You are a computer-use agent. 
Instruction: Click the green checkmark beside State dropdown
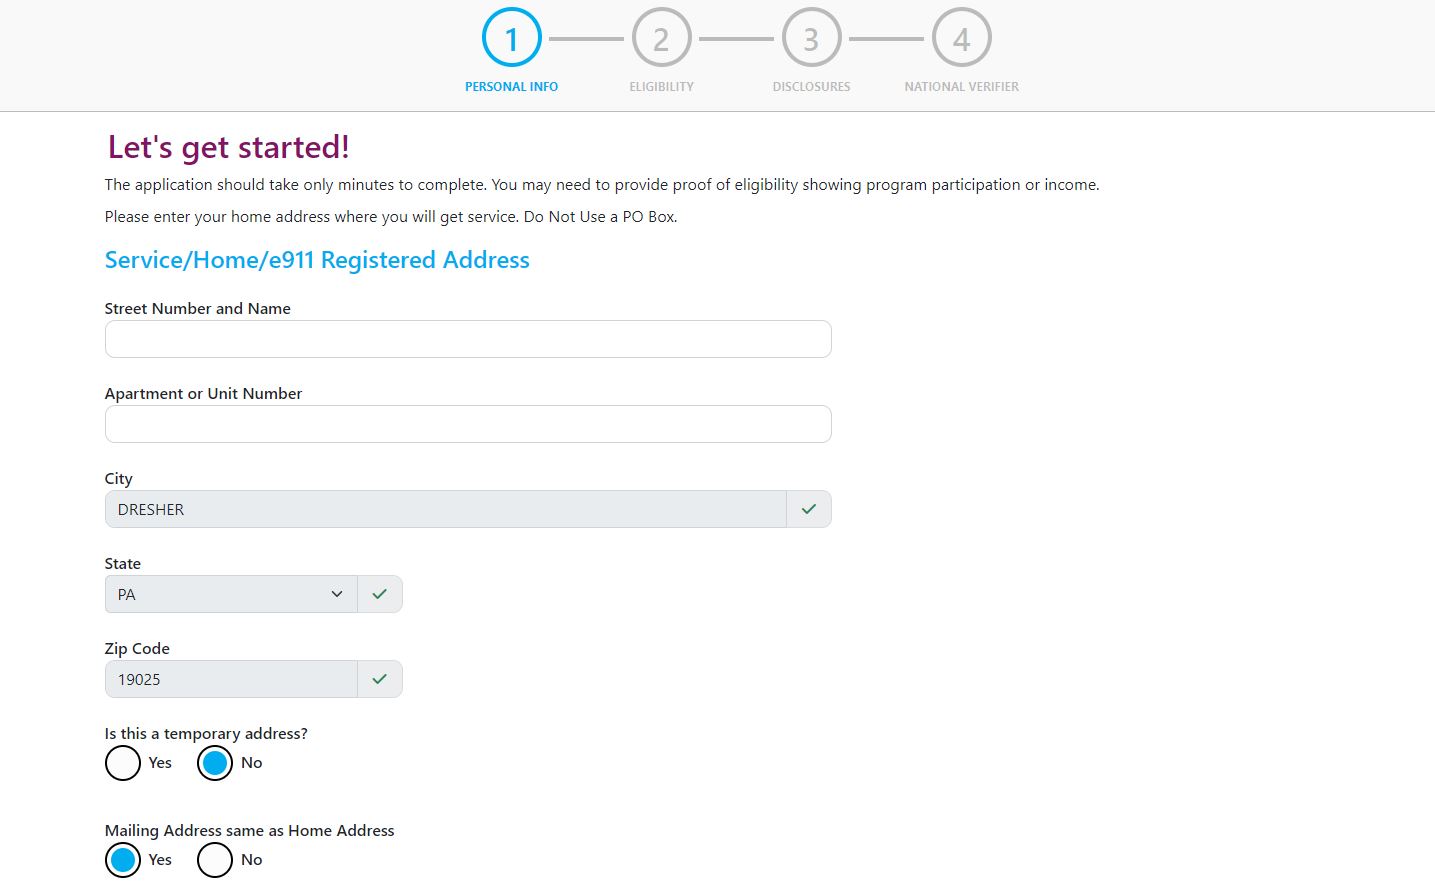click(379, 594)
